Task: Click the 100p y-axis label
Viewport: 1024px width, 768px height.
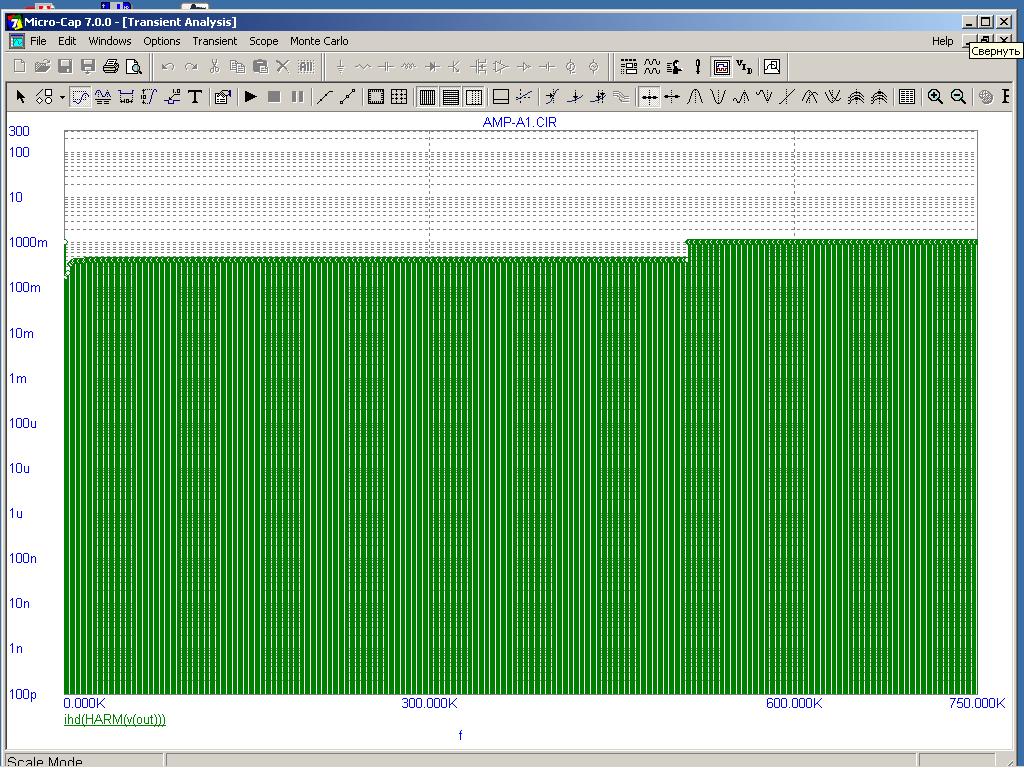Action: [22, 694]
